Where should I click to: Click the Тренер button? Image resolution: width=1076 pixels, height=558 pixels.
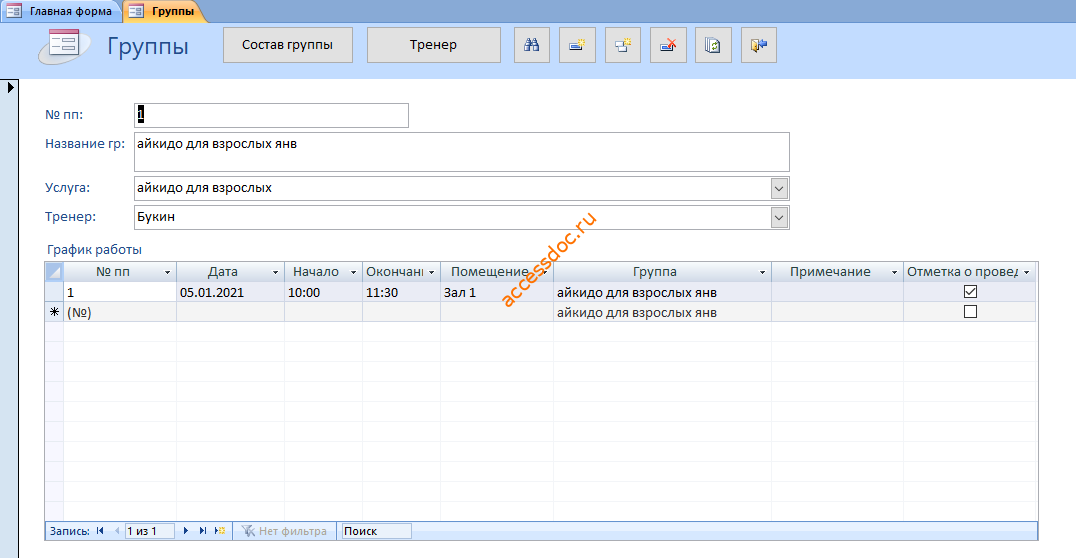tap(434, 45)
